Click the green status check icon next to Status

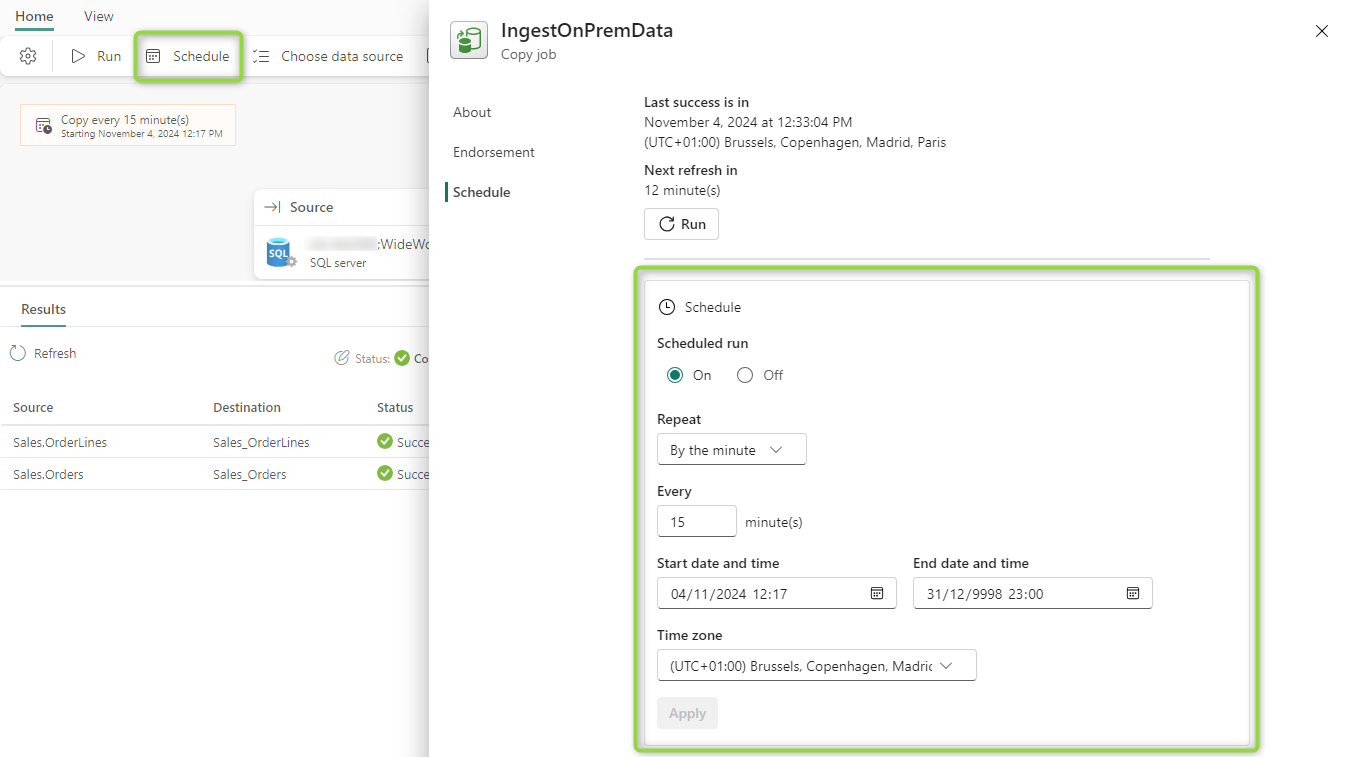(x=402, y=358)
